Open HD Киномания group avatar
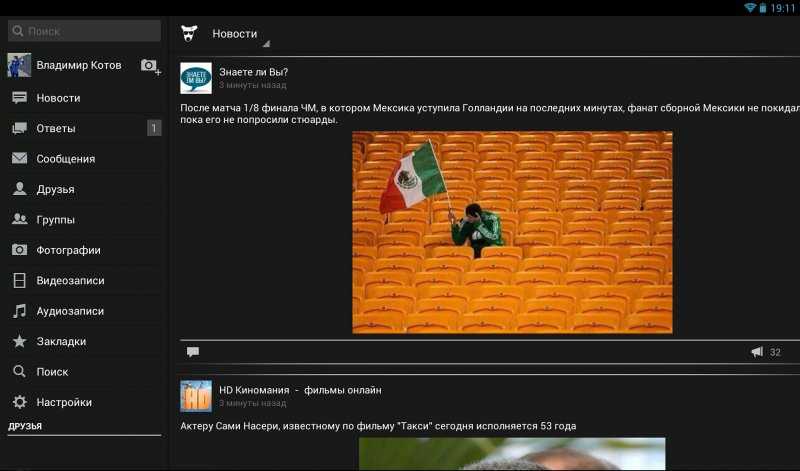Image resolution: width=800 pixels, height=471 pixels. click(x=196, y=396)
